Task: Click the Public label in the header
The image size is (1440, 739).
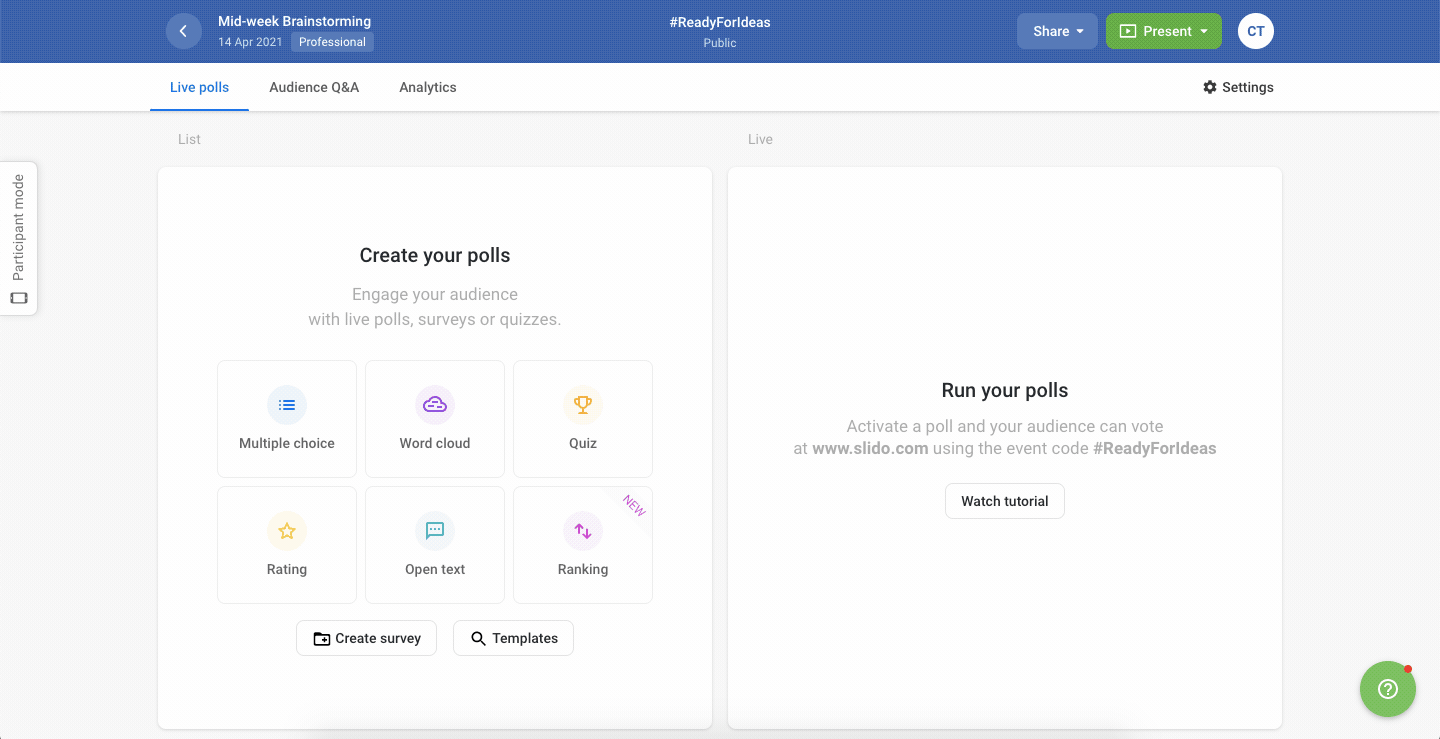Action: [x=720, y=43]
